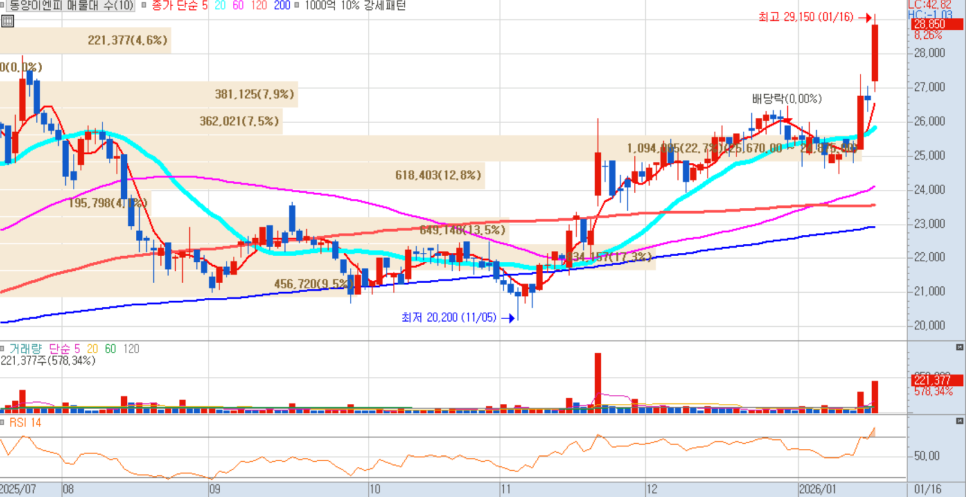Click the 221,377주(578.34%) volume readout
Image resolution: width=966 pixels, height=497 pixels.
point(48,361)
